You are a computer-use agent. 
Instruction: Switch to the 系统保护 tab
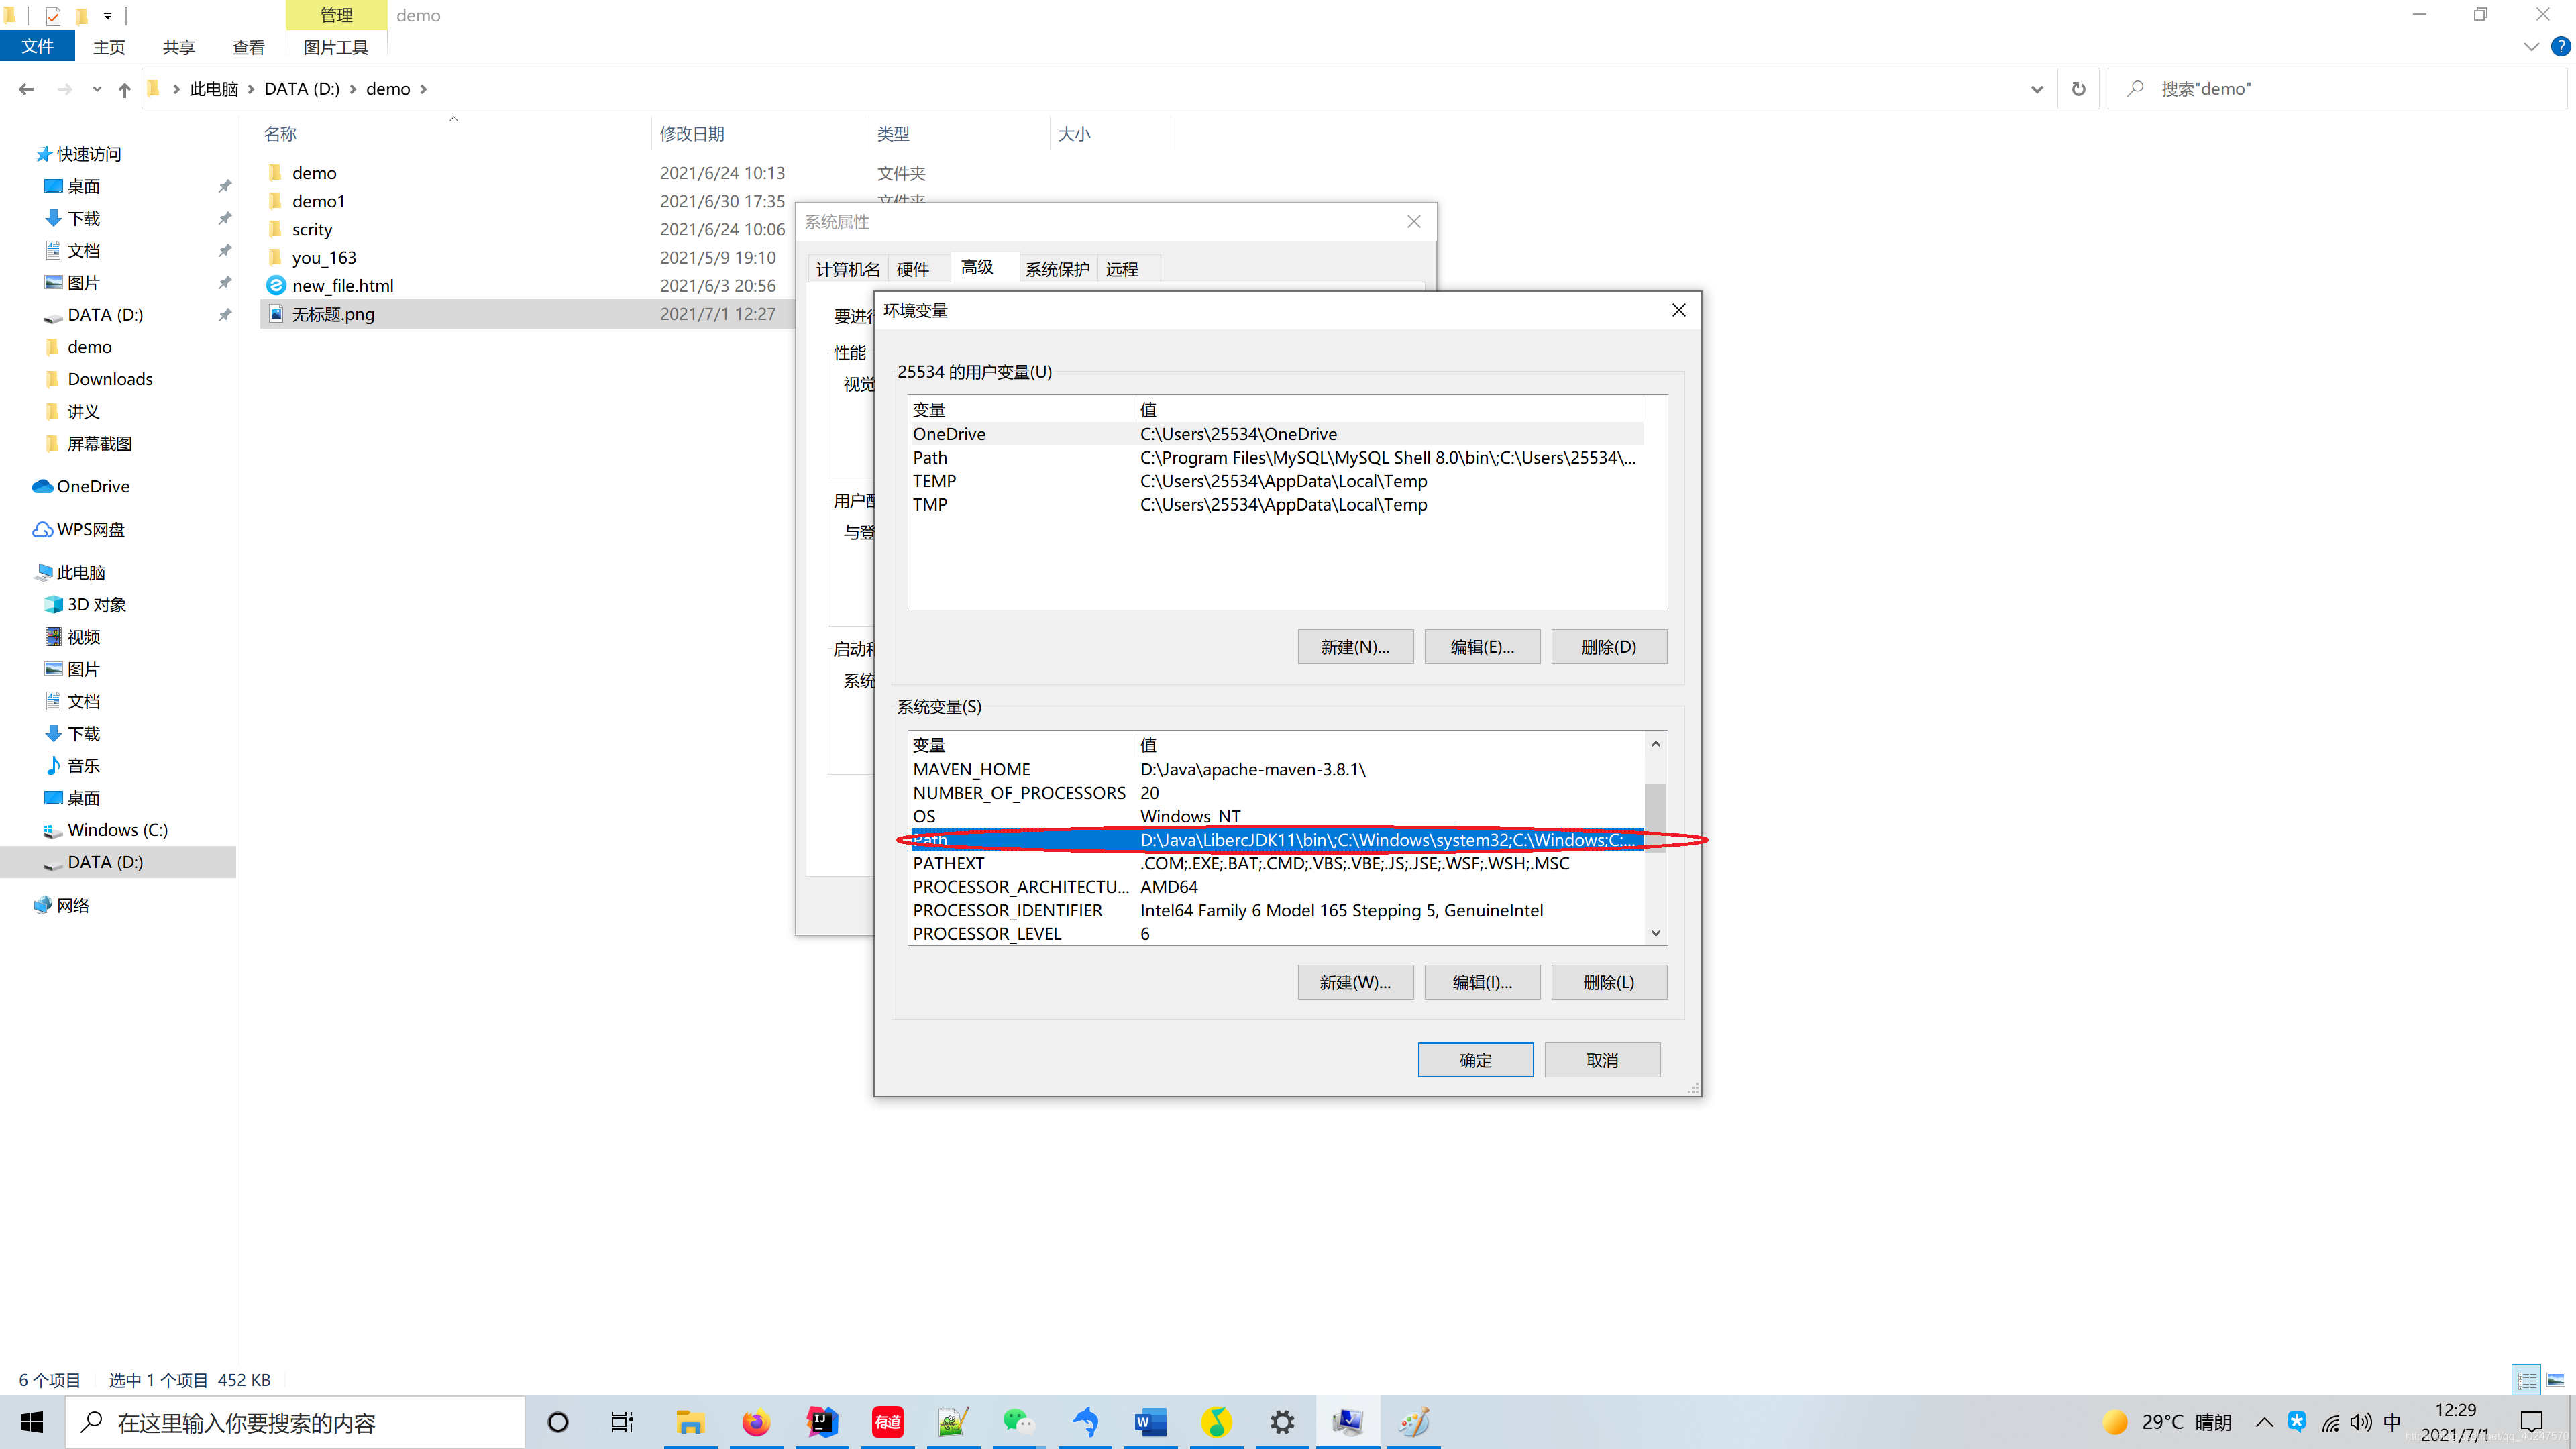click(x=1057, y=269)
